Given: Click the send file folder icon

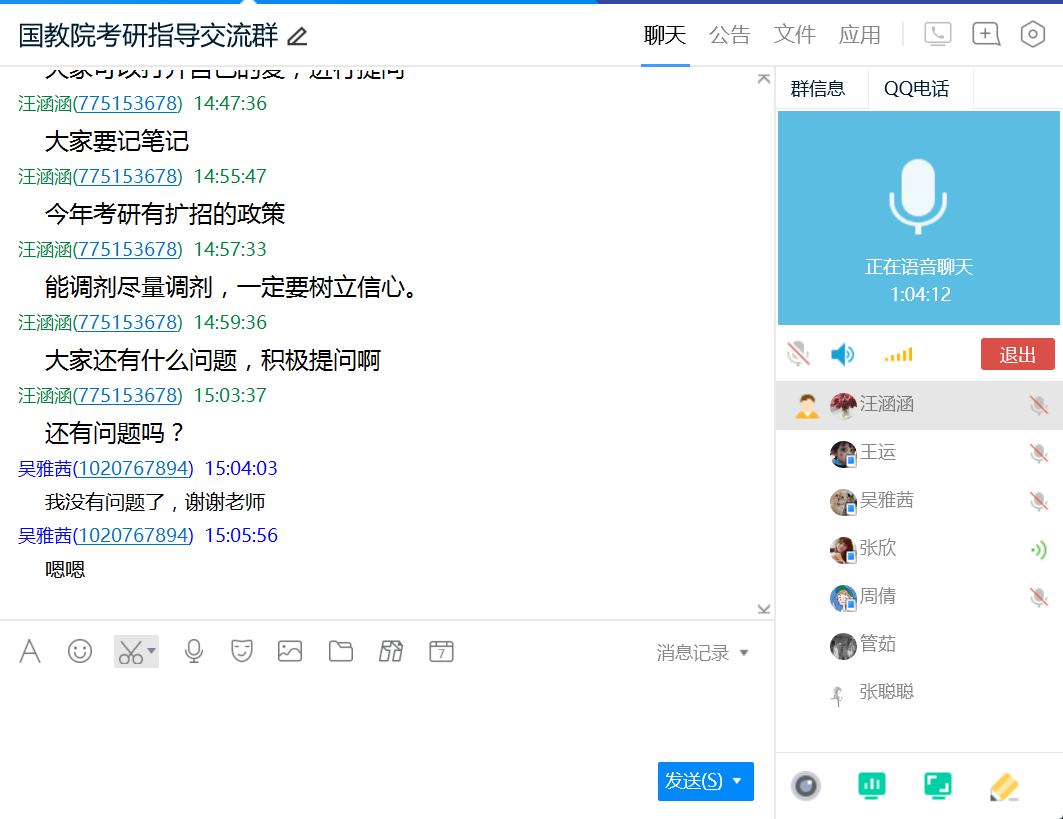Looking at the screenshot, I should (x=341, y=651).
